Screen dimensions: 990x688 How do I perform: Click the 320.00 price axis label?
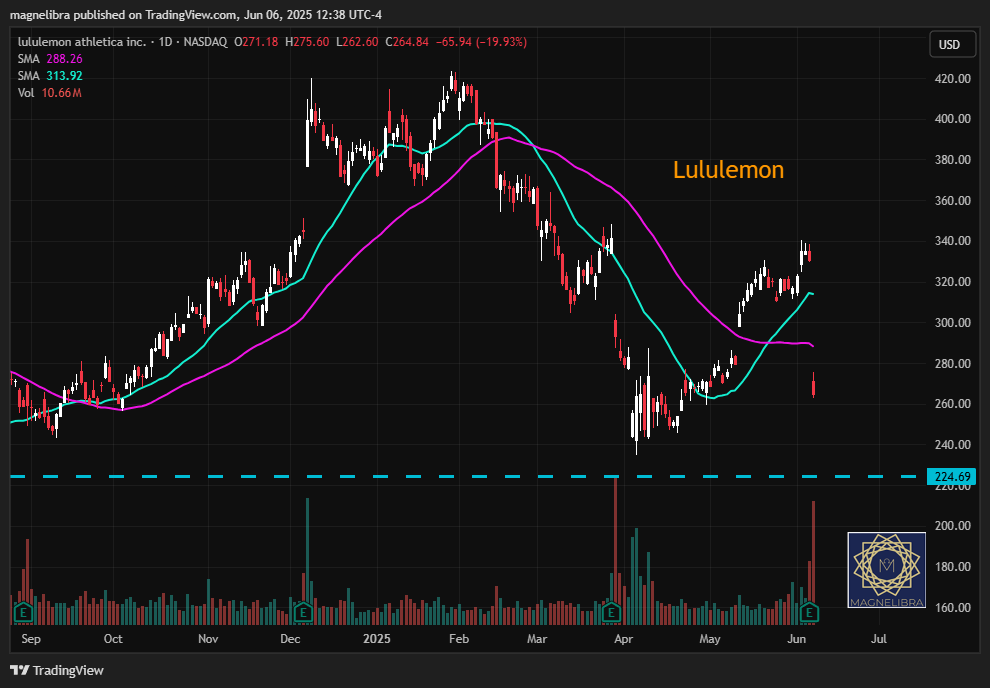pyautogui.click(x=953, y=282)
